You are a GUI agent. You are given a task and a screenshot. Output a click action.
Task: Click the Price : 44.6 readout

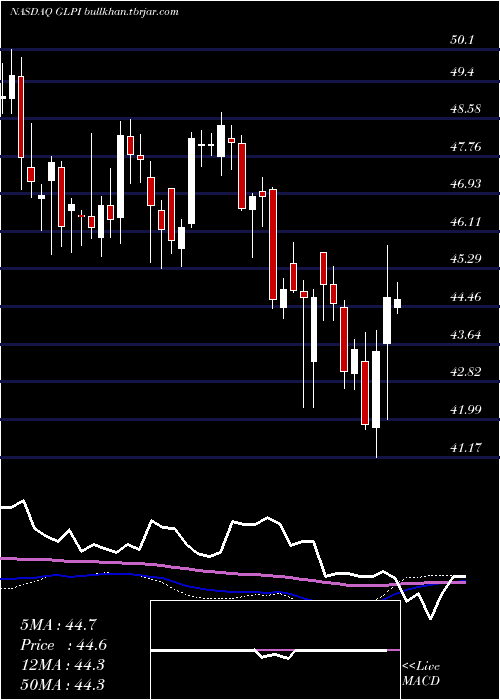(63, 645)
